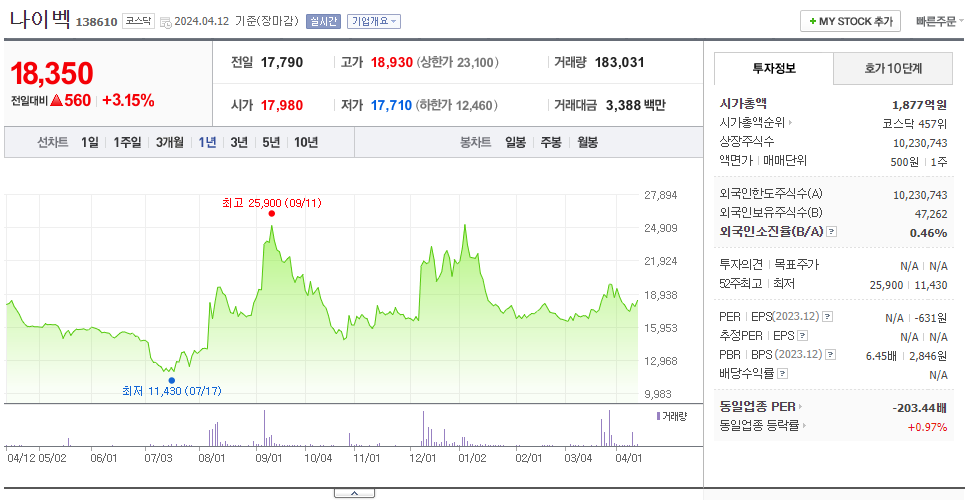Image resolution: width=968 pixels, height=500 pixels.
Task: Select the 3년 line chart period
Action: (x=239, y=143)
